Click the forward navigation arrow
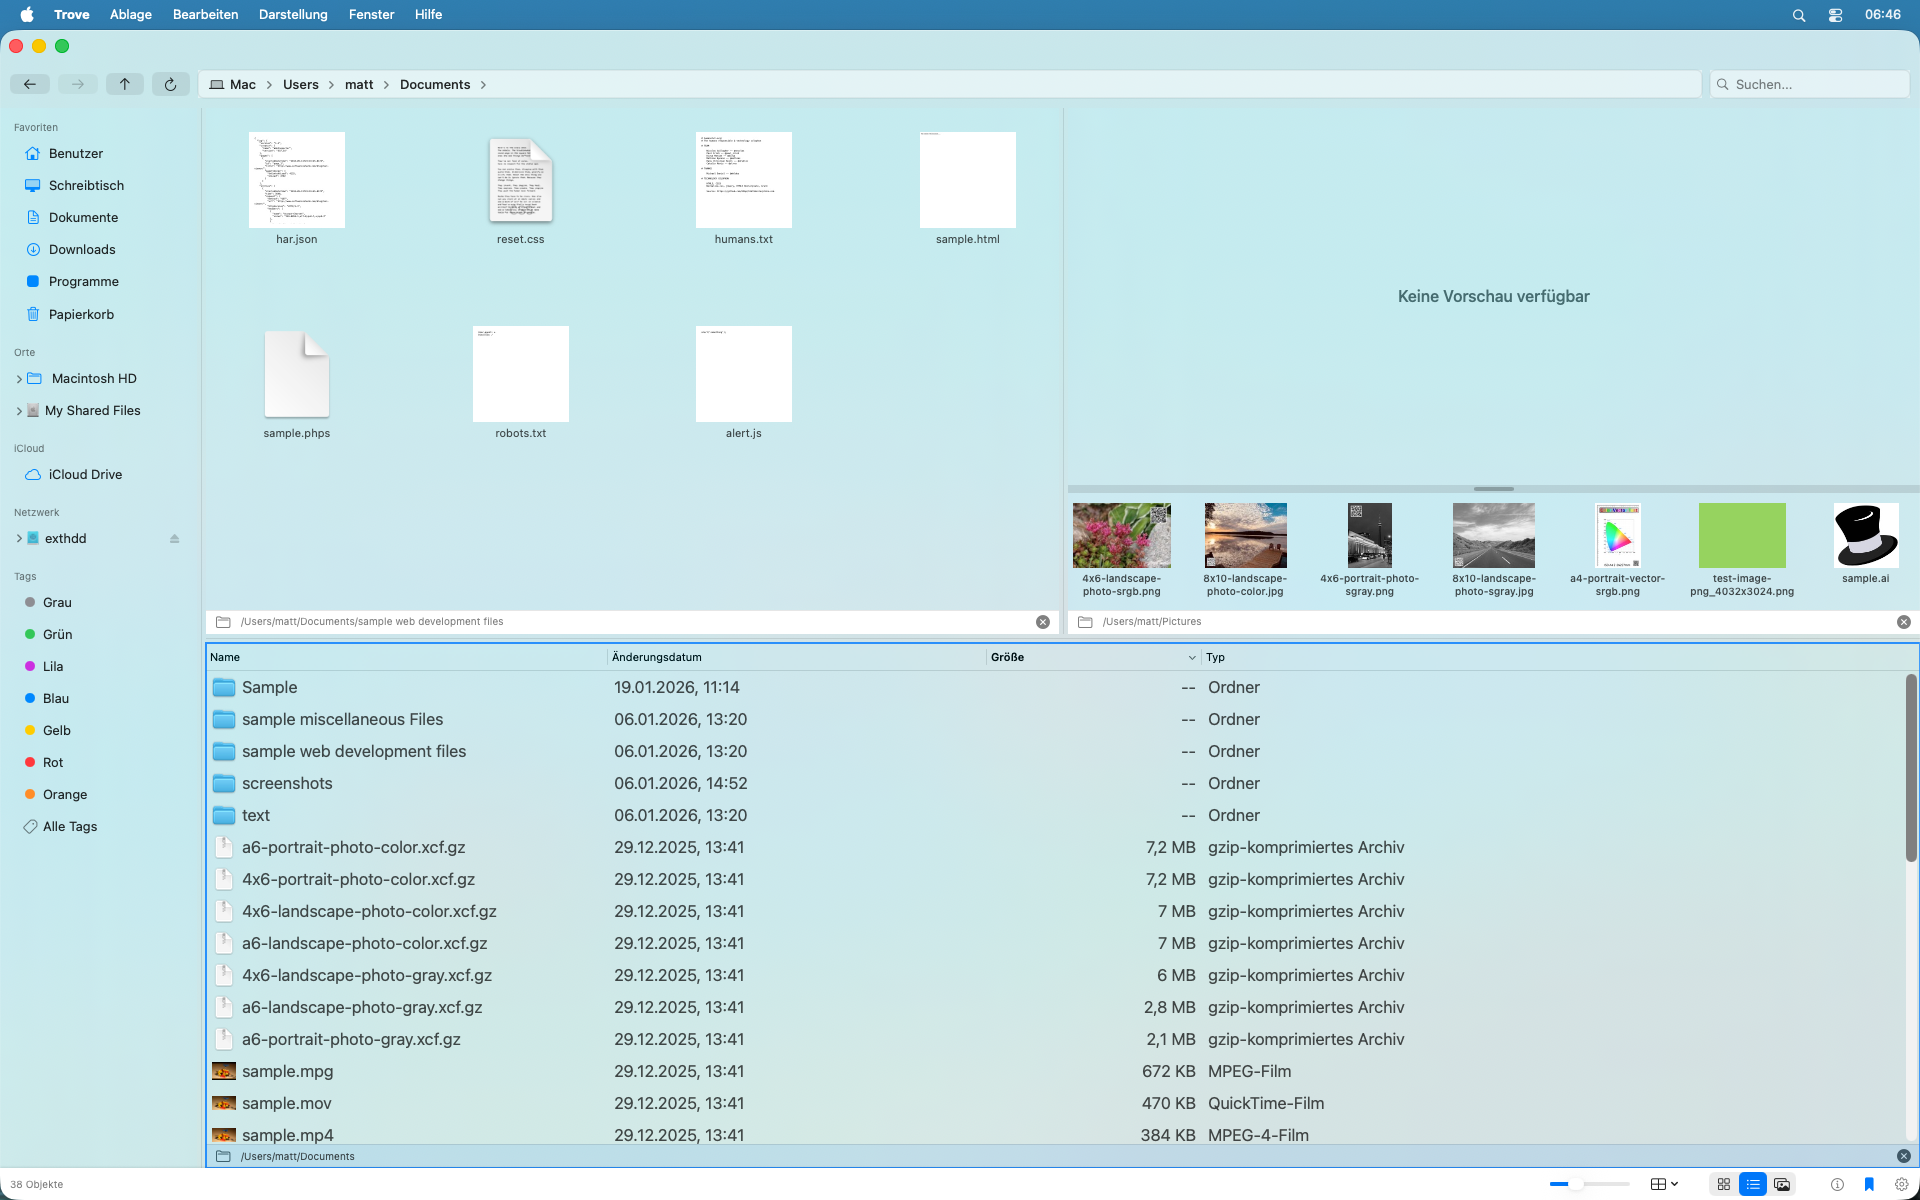 coord(77,84)
